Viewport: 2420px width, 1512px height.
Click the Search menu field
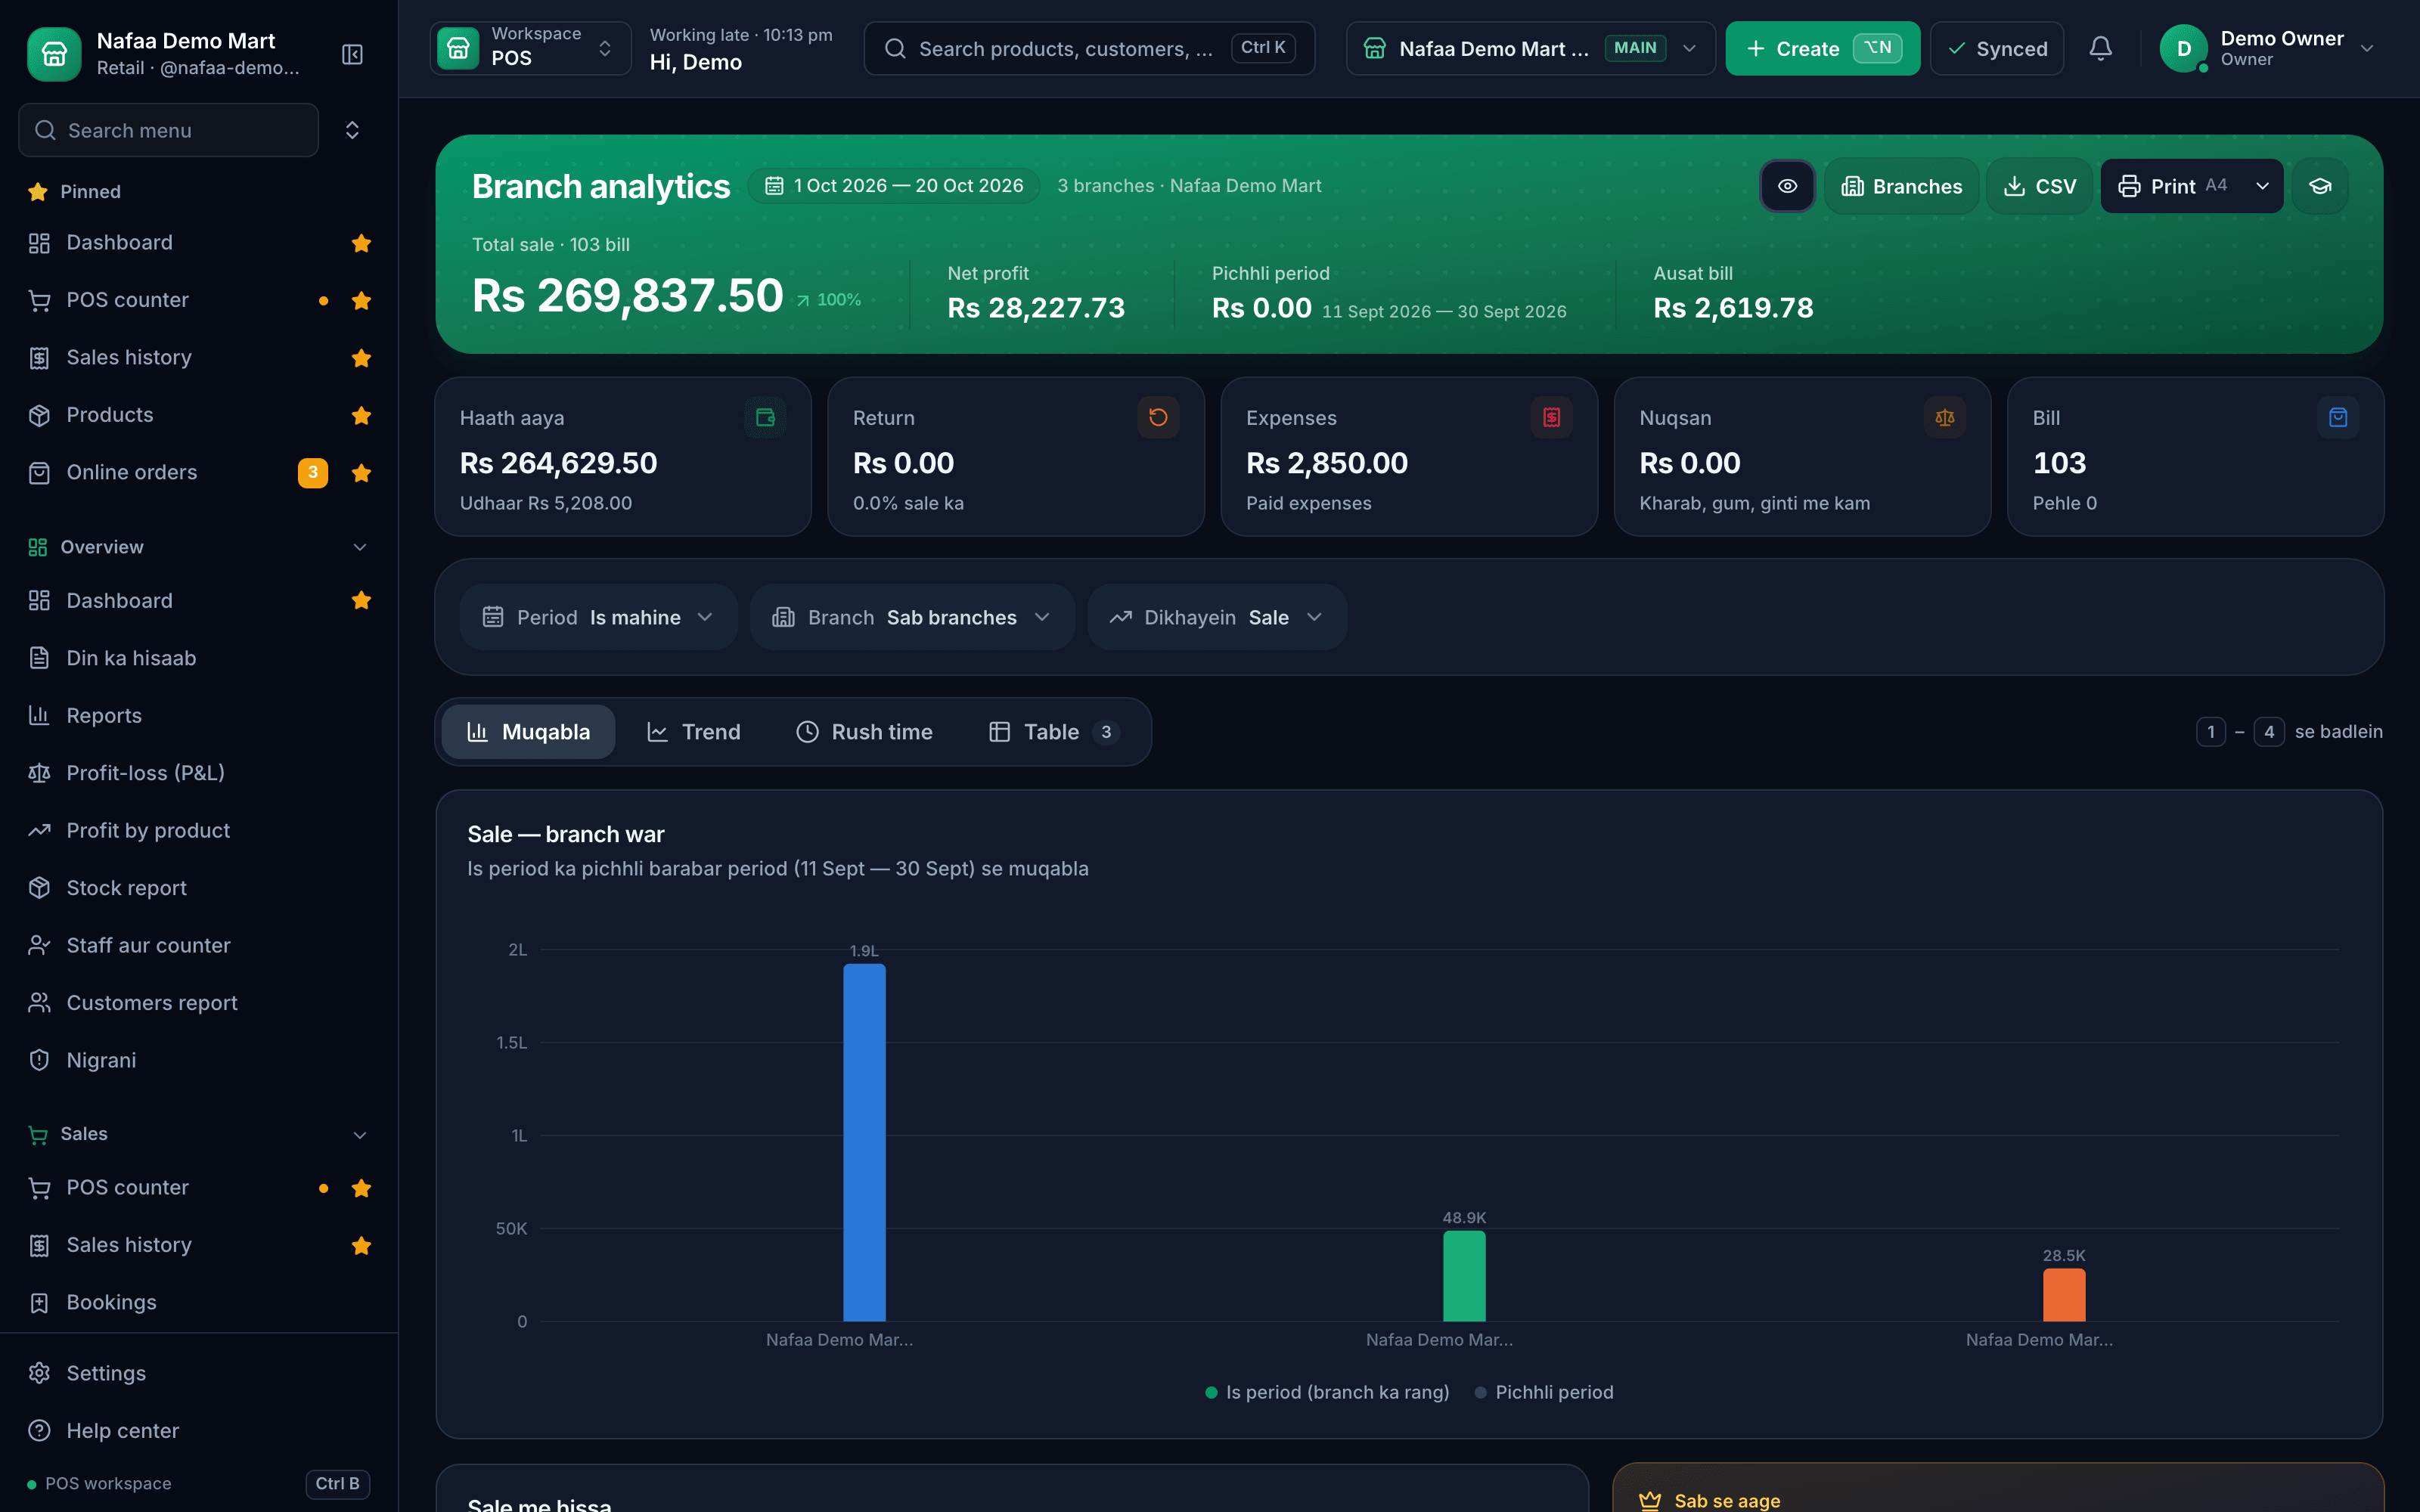tap(168, 130)
